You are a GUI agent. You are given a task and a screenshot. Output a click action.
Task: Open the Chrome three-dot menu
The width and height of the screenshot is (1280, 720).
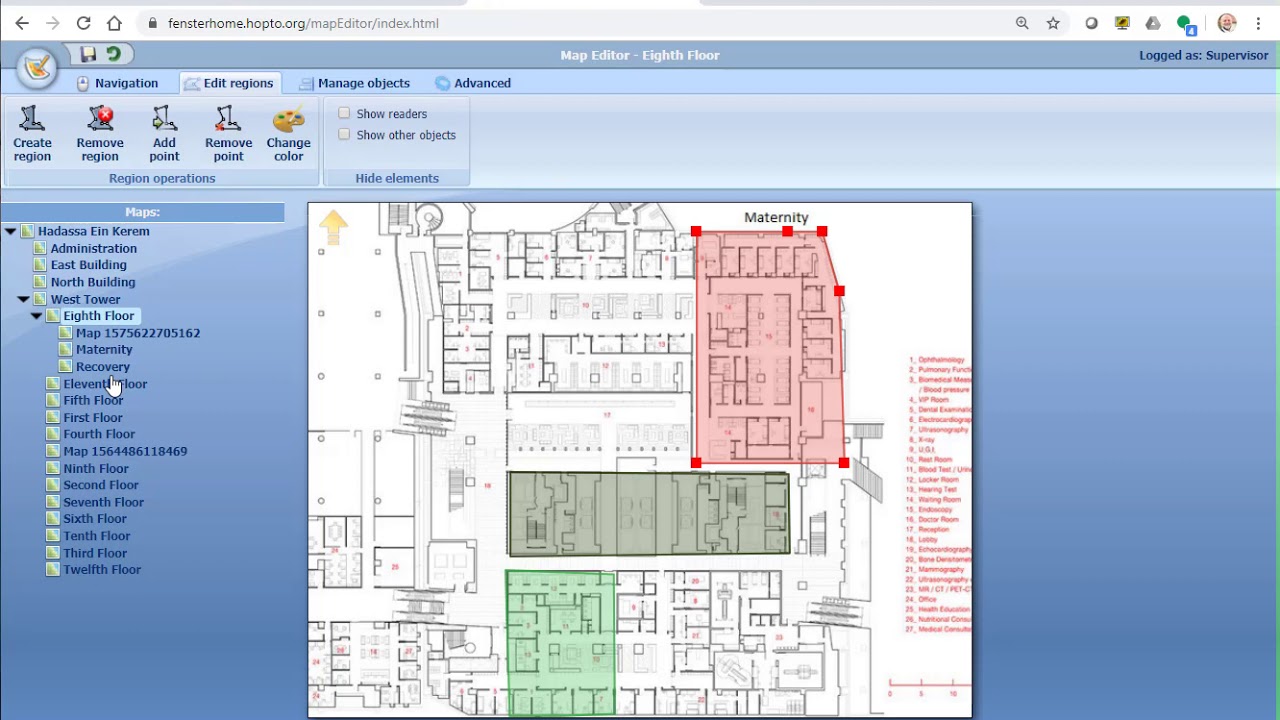tap(1258, 23)
